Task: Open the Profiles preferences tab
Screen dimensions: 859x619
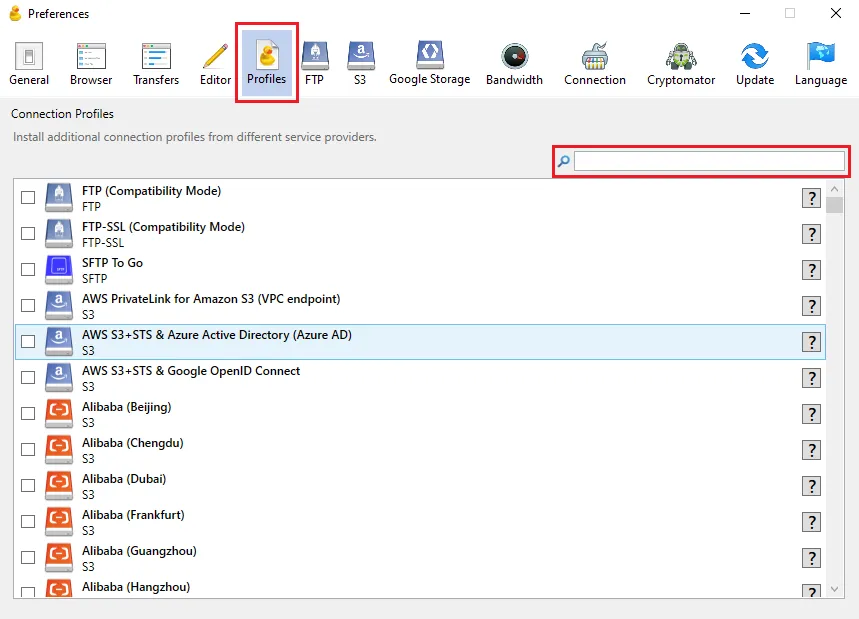Action: click(267, 62)
